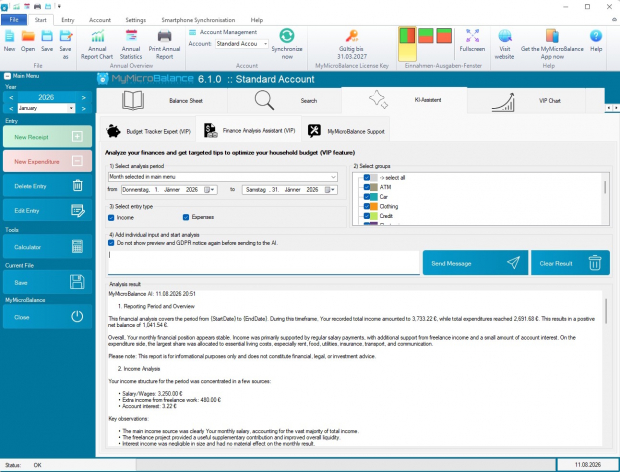Click Send Message button
This screenshot has width=620, height=472.
click(x=475, y=263)
